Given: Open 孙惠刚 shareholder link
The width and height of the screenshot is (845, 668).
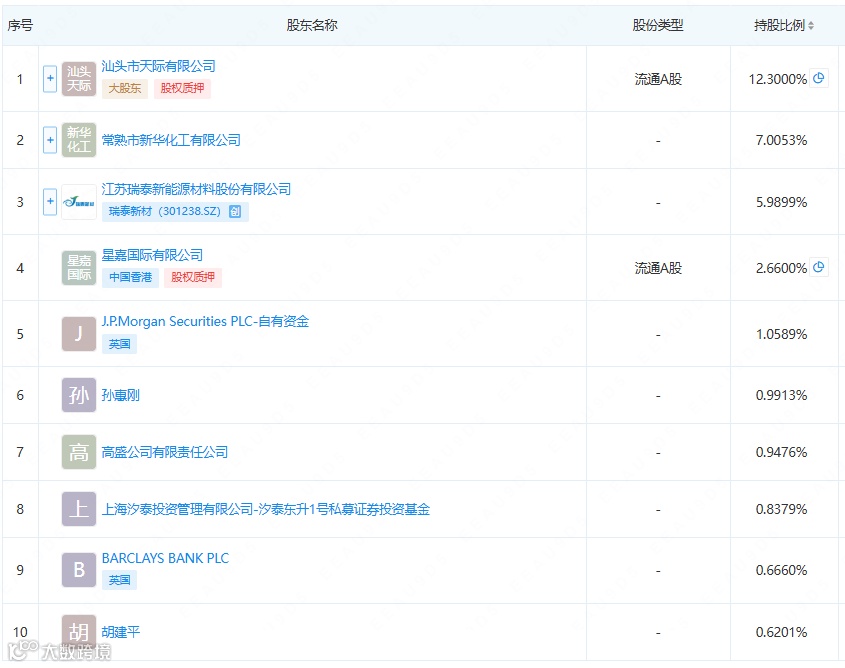Looking at the screenshot, I should point(121,395).
